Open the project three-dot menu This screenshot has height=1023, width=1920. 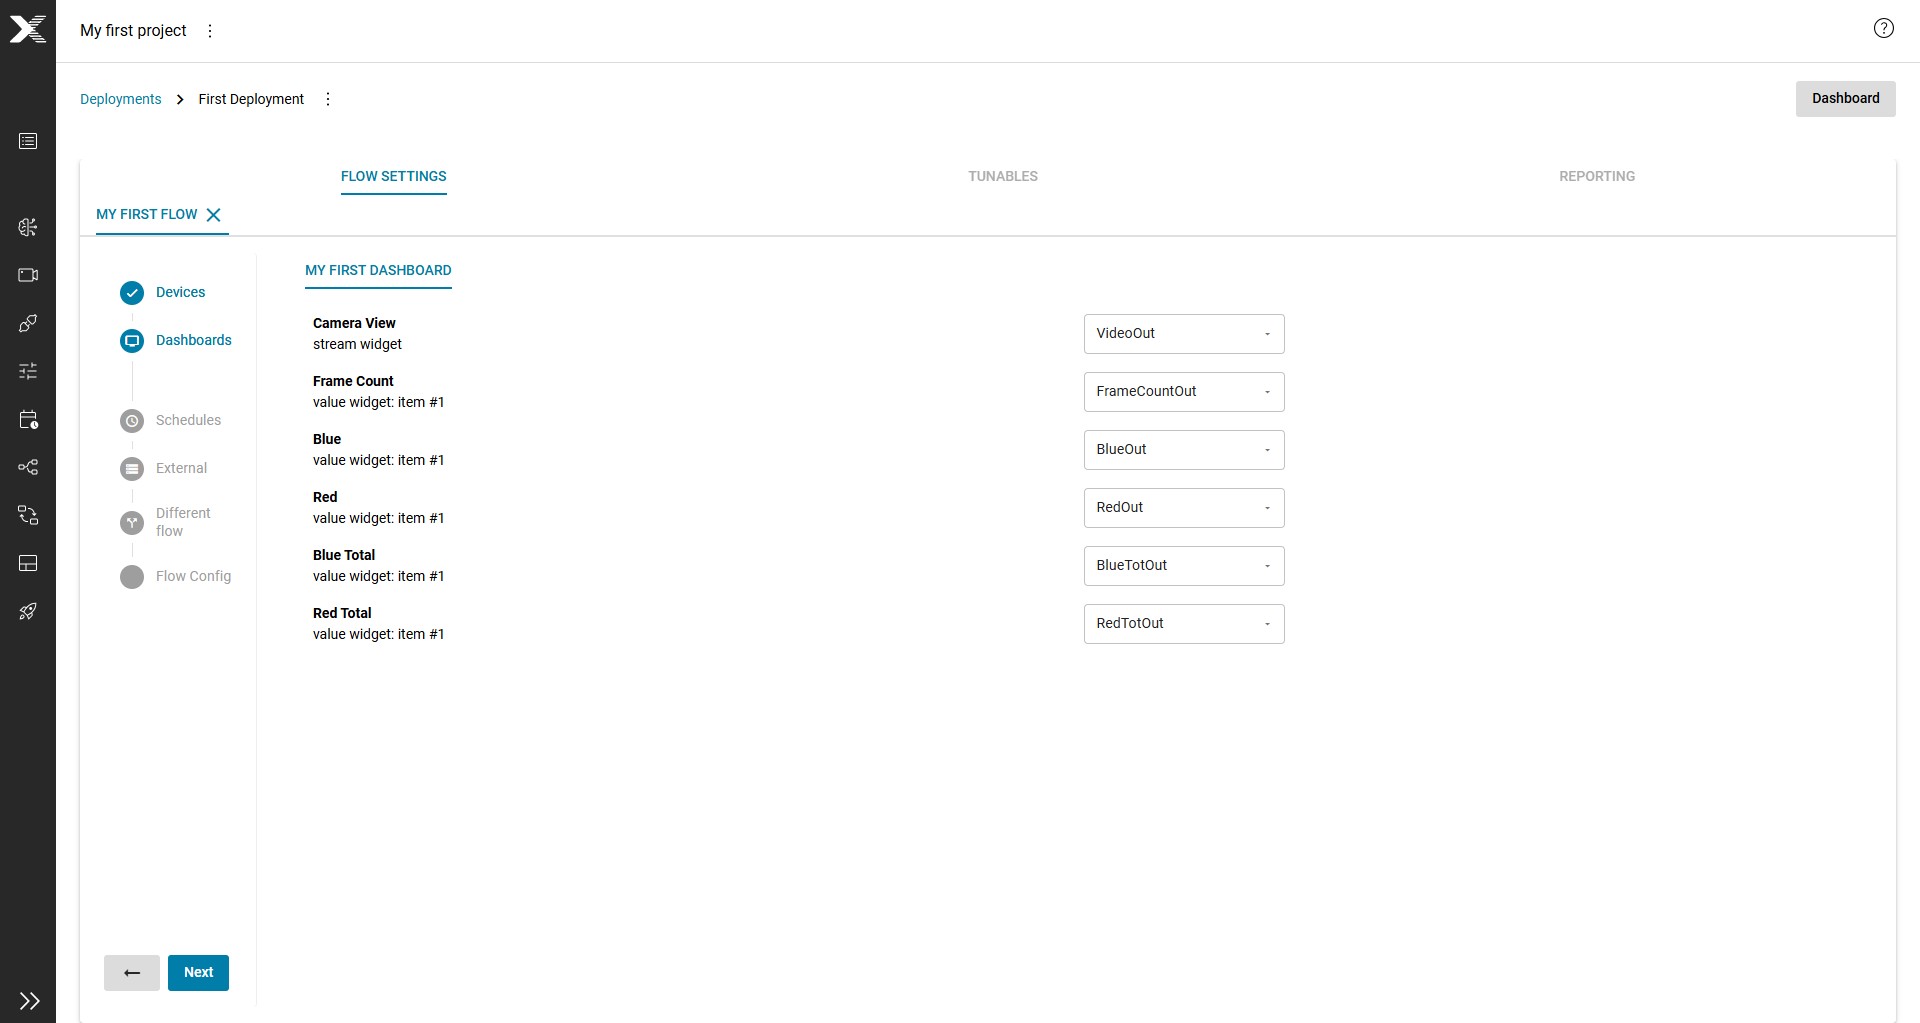point(210,31)
